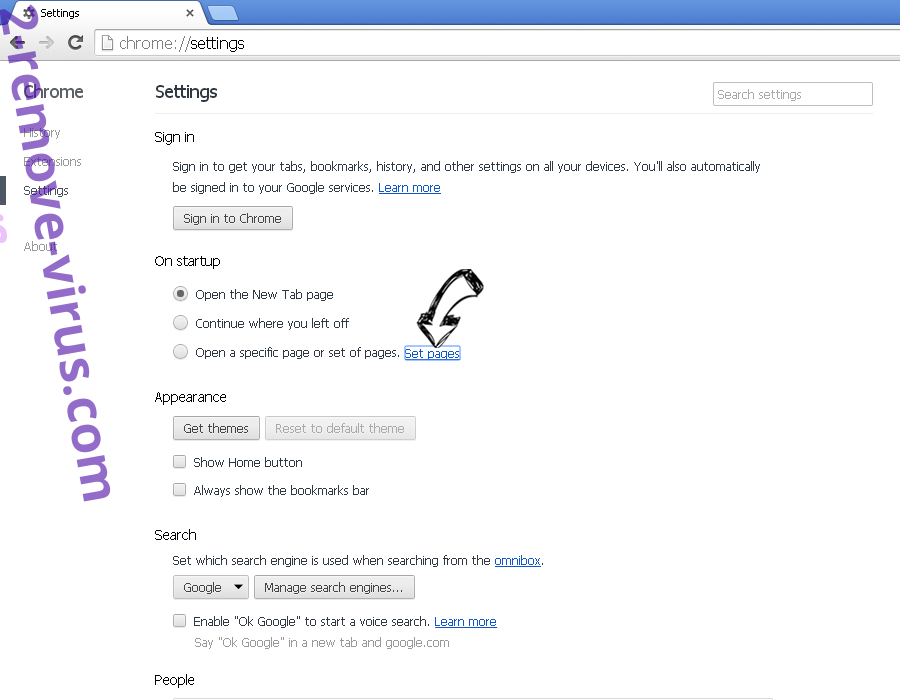Click the Set pages link
Viewport: 900px width, 700px height.
432,353
